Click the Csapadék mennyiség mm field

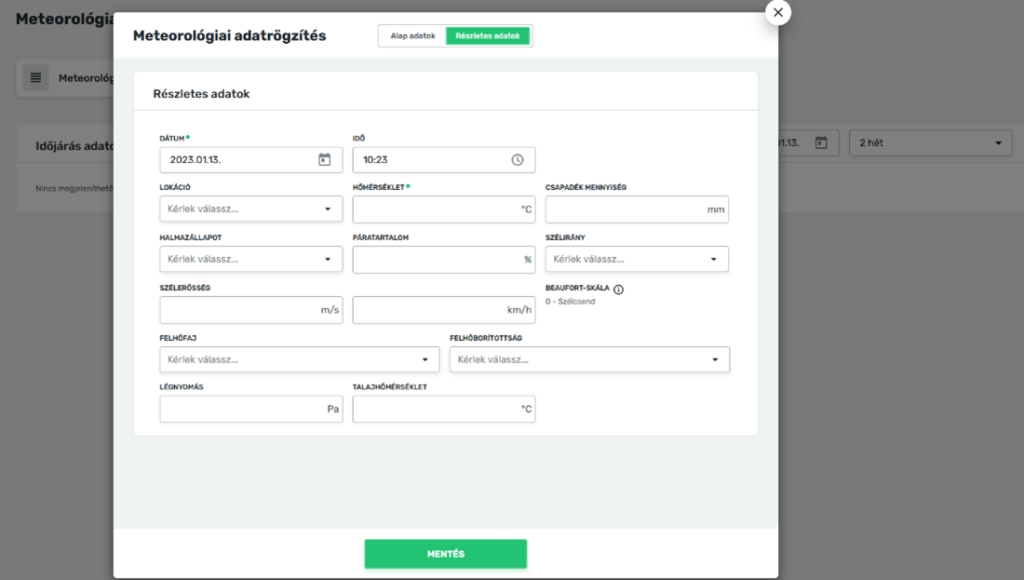623,209
